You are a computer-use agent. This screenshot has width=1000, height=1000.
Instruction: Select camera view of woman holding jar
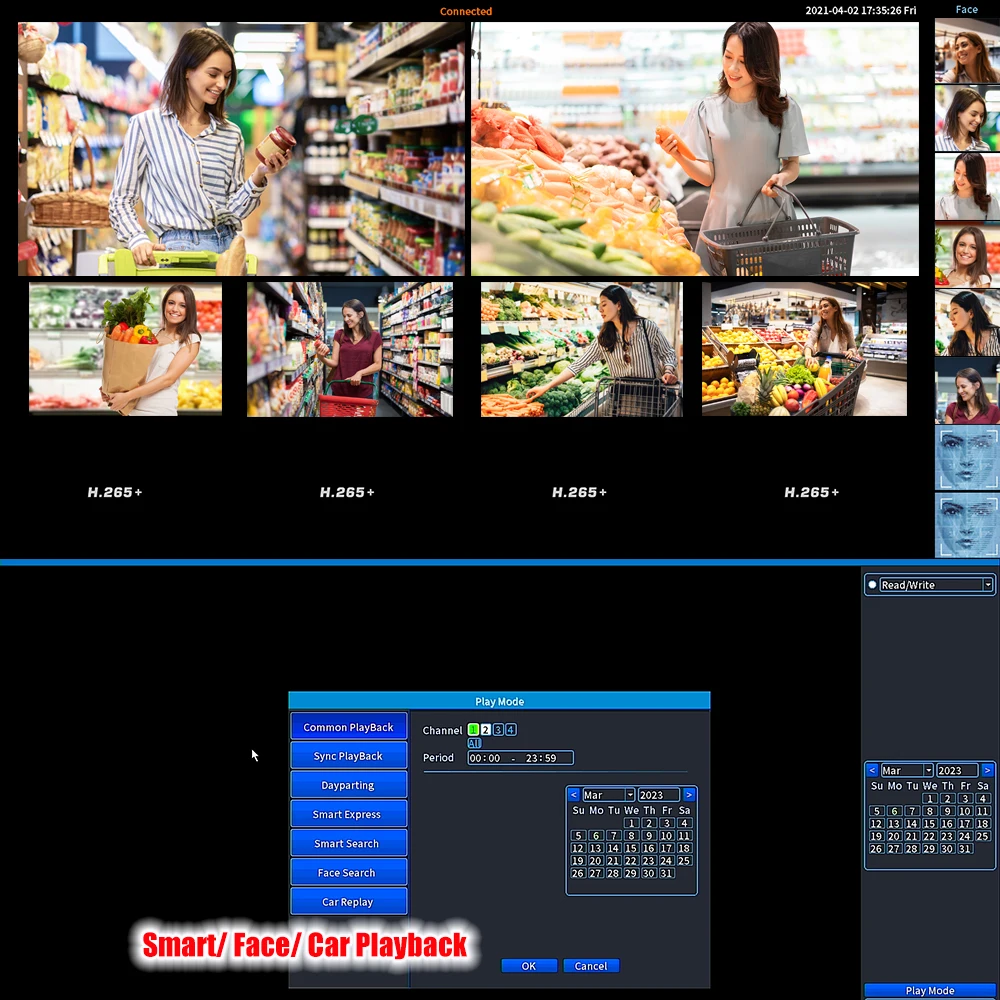point(241,149)
